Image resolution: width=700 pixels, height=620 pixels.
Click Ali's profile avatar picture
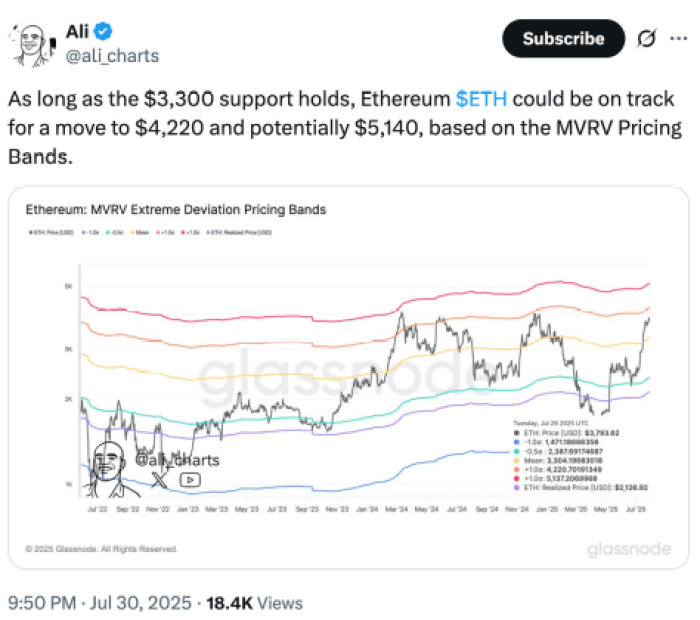(x=33, y=43)
